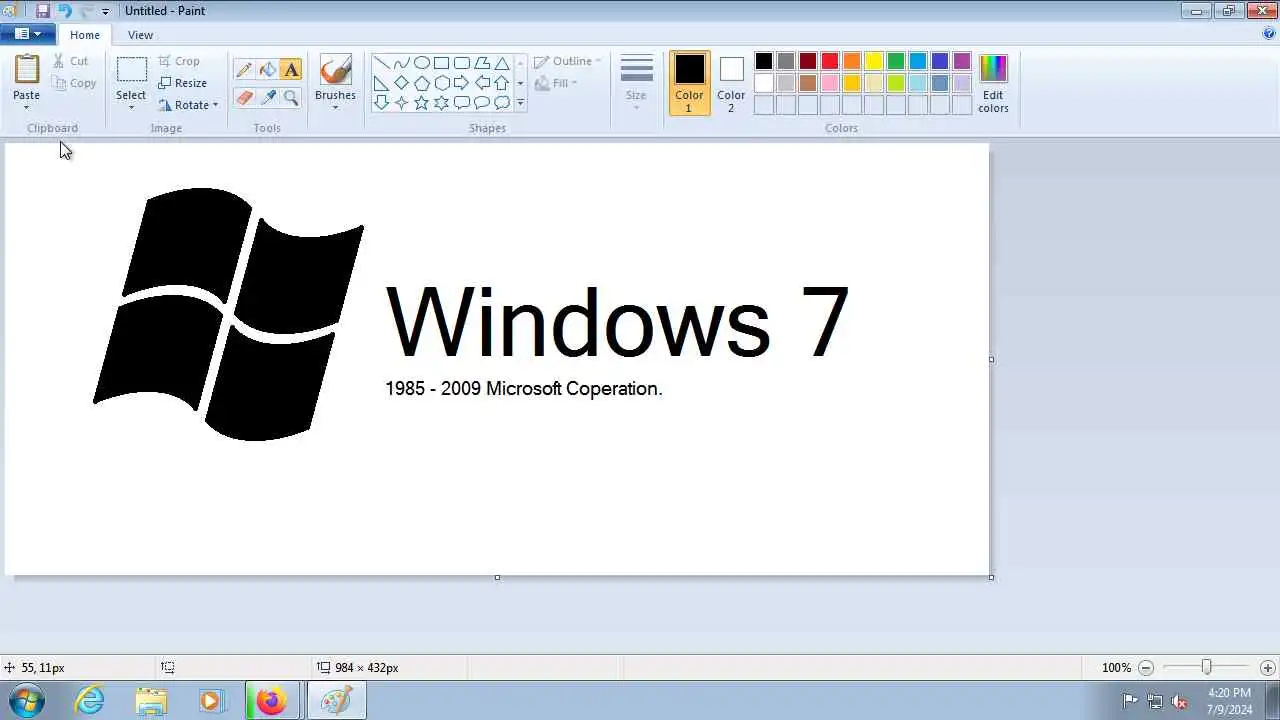Choose the Polygon shape
The image size is (1280, 720).
pyautogui.click(x=481, y=63)
